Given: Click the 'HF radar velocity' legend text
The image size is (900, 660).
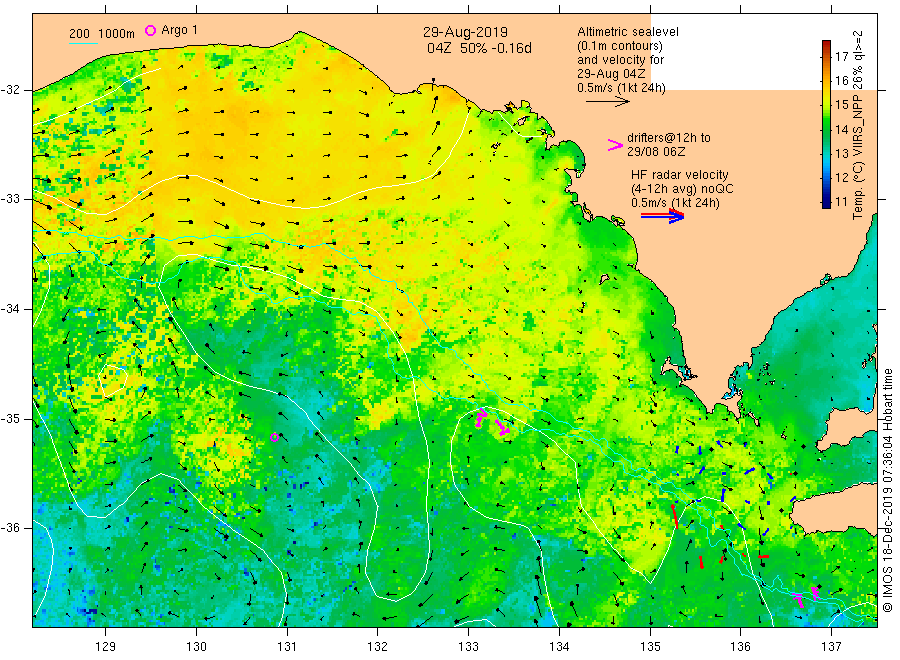Looking at the screenshot, I should point(680,175).
